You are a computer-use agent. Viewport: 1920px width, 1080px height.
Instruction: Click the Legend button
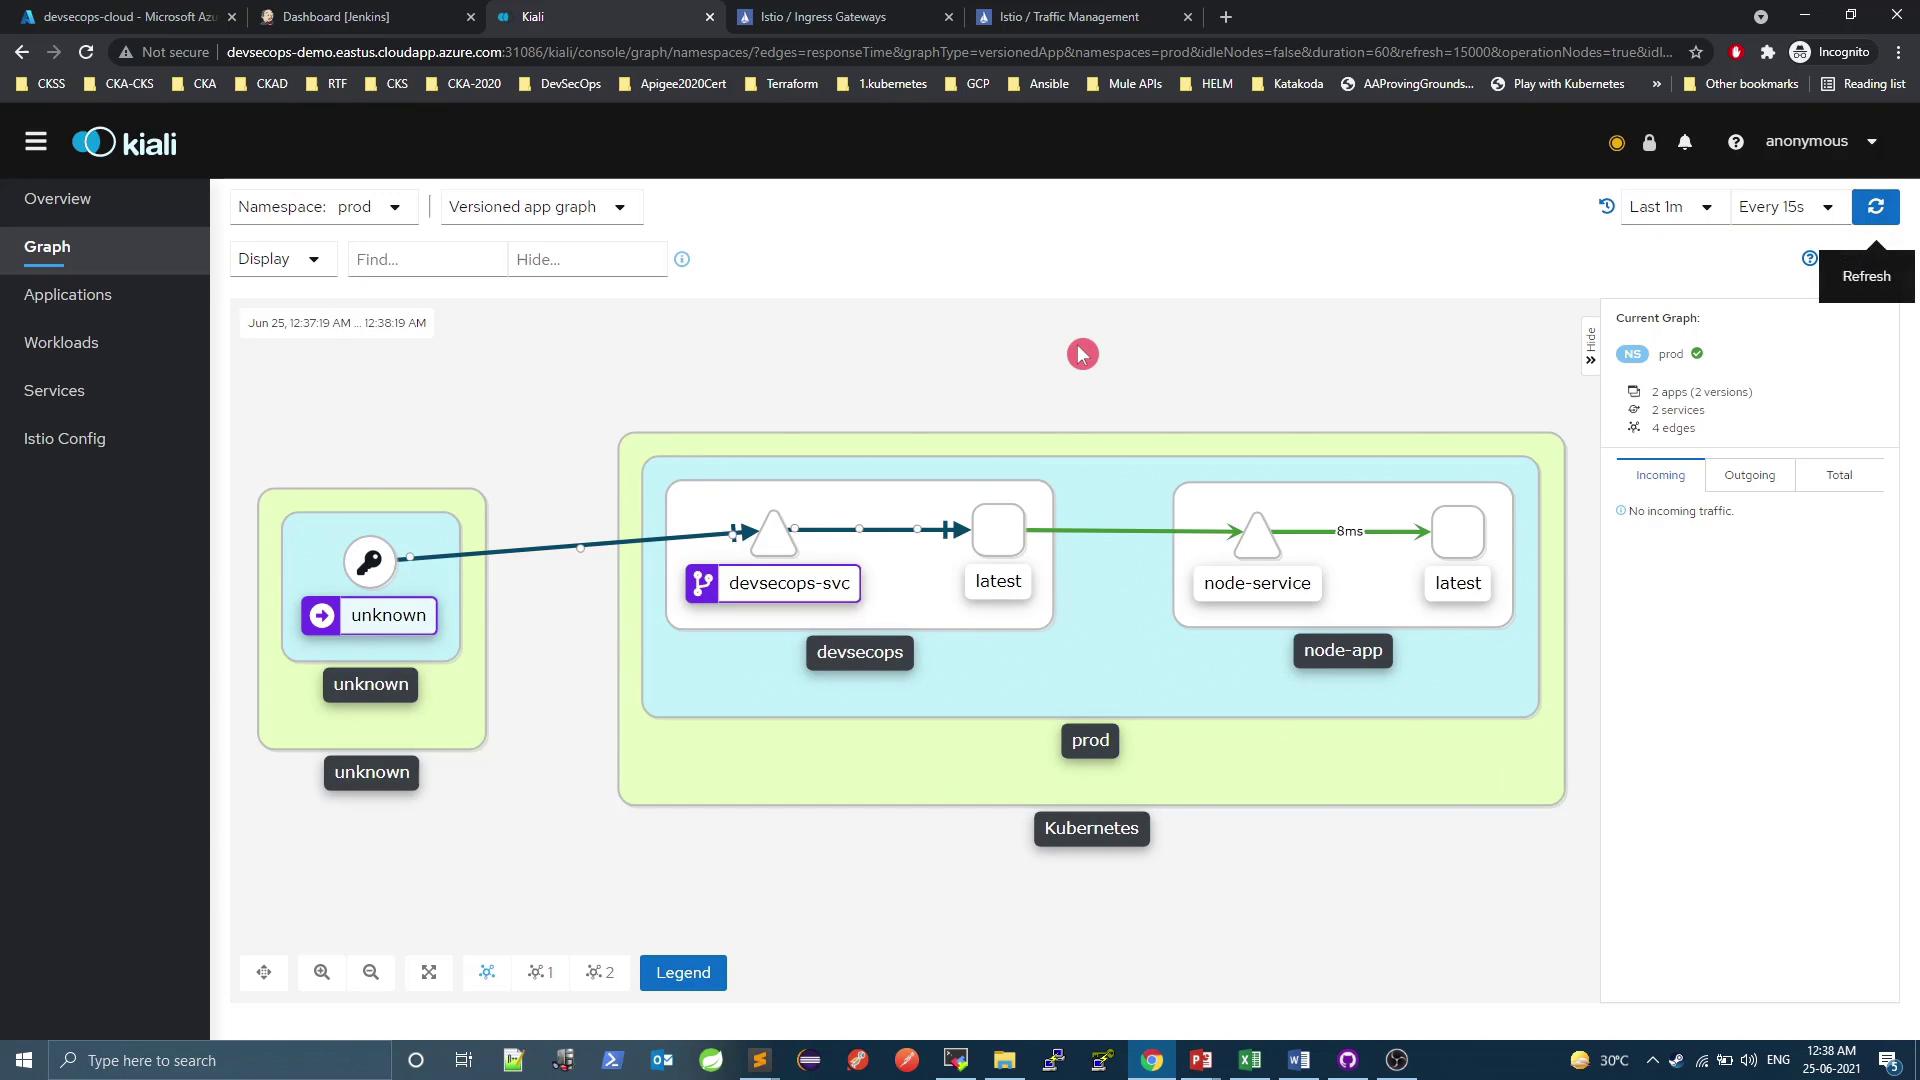pyautogui.click(x=683, y=973)
